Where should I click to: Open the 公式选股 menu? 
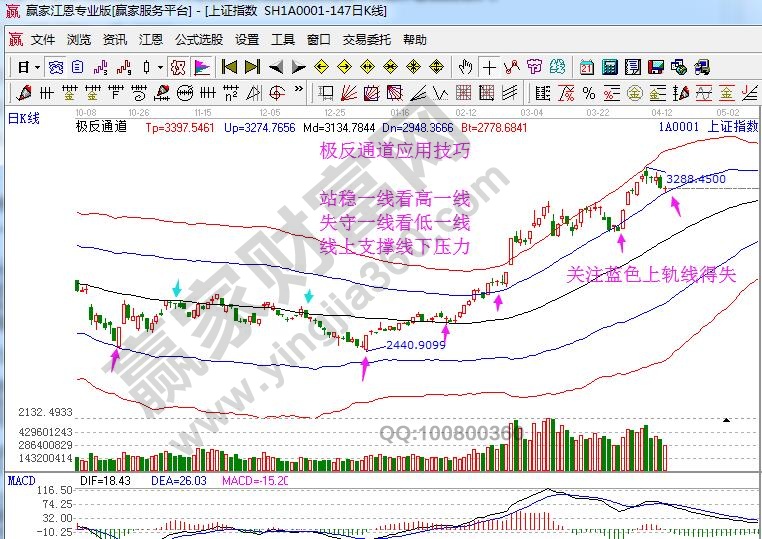[x=198, y=40]
